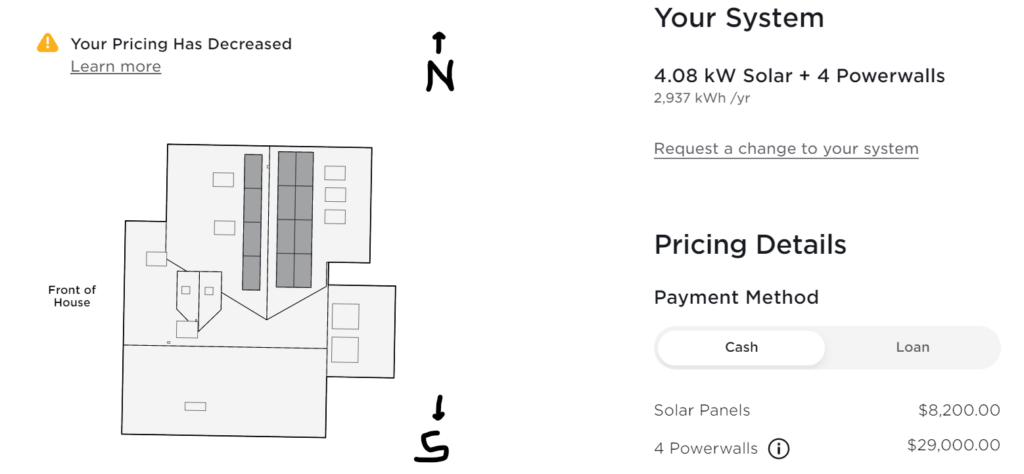This screenshot has height=474, width=1024.
Task: Switch payment method to Loan
Action: click(x=912, y=348)
